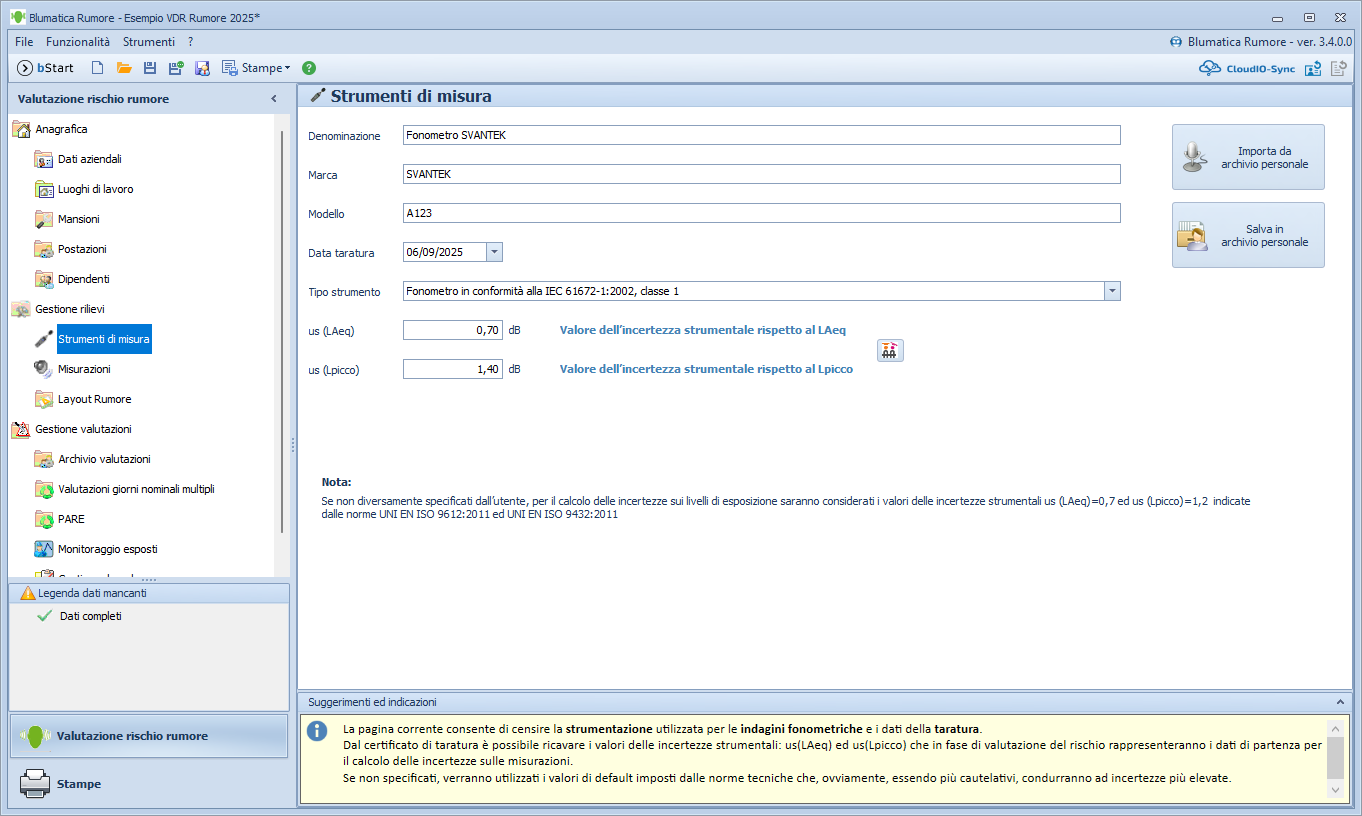
Task: Click the sidebar tree vertical scrollbar
Action: pyautogui.click(x=282, y=330)
